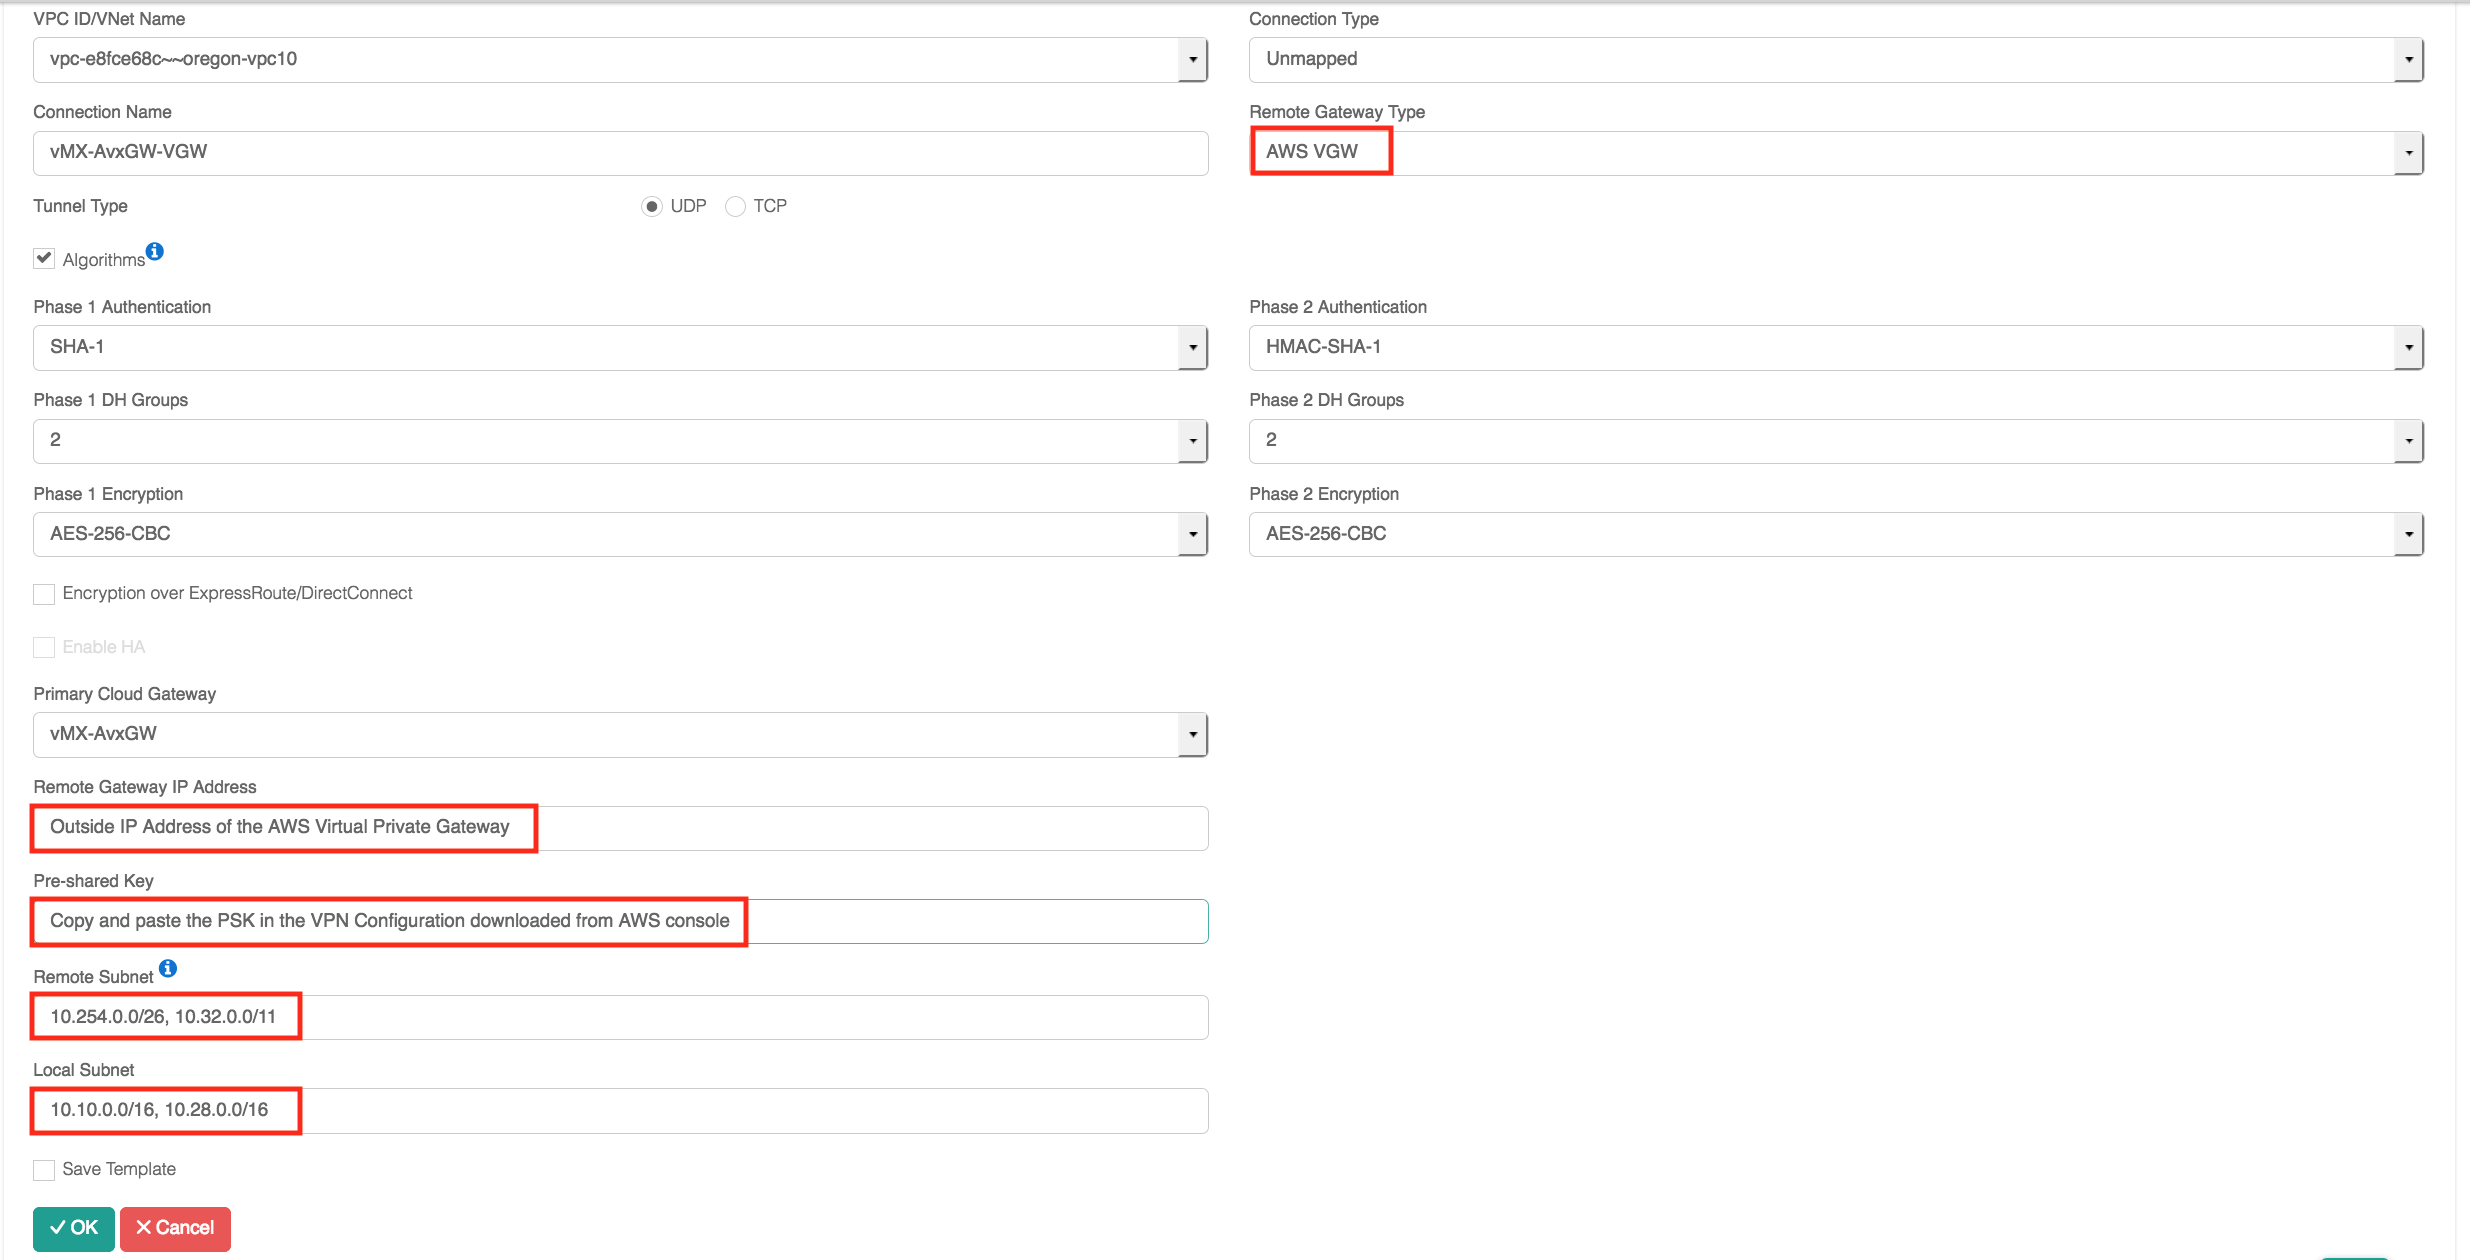
Task: Check the Save Template checkbox
Action: click(44, 1170)
